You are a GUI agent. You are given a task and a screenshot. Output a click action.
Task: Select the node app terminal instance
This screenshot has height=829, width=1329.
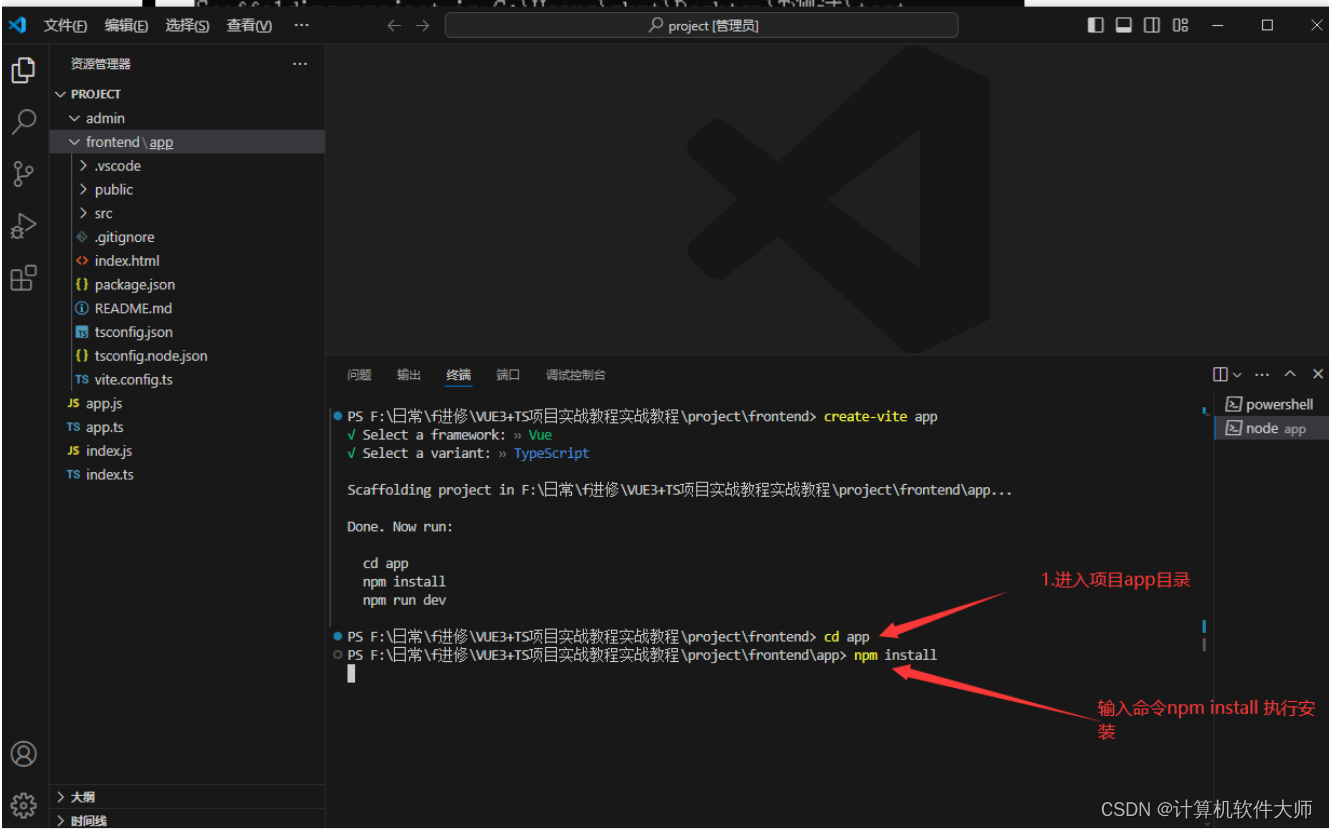coord(1271,428)
